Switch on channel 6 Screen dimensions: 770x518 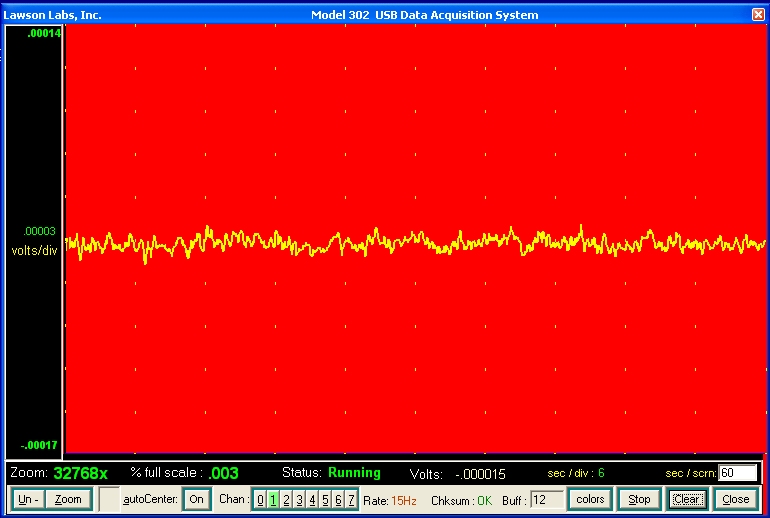point(338,500)
